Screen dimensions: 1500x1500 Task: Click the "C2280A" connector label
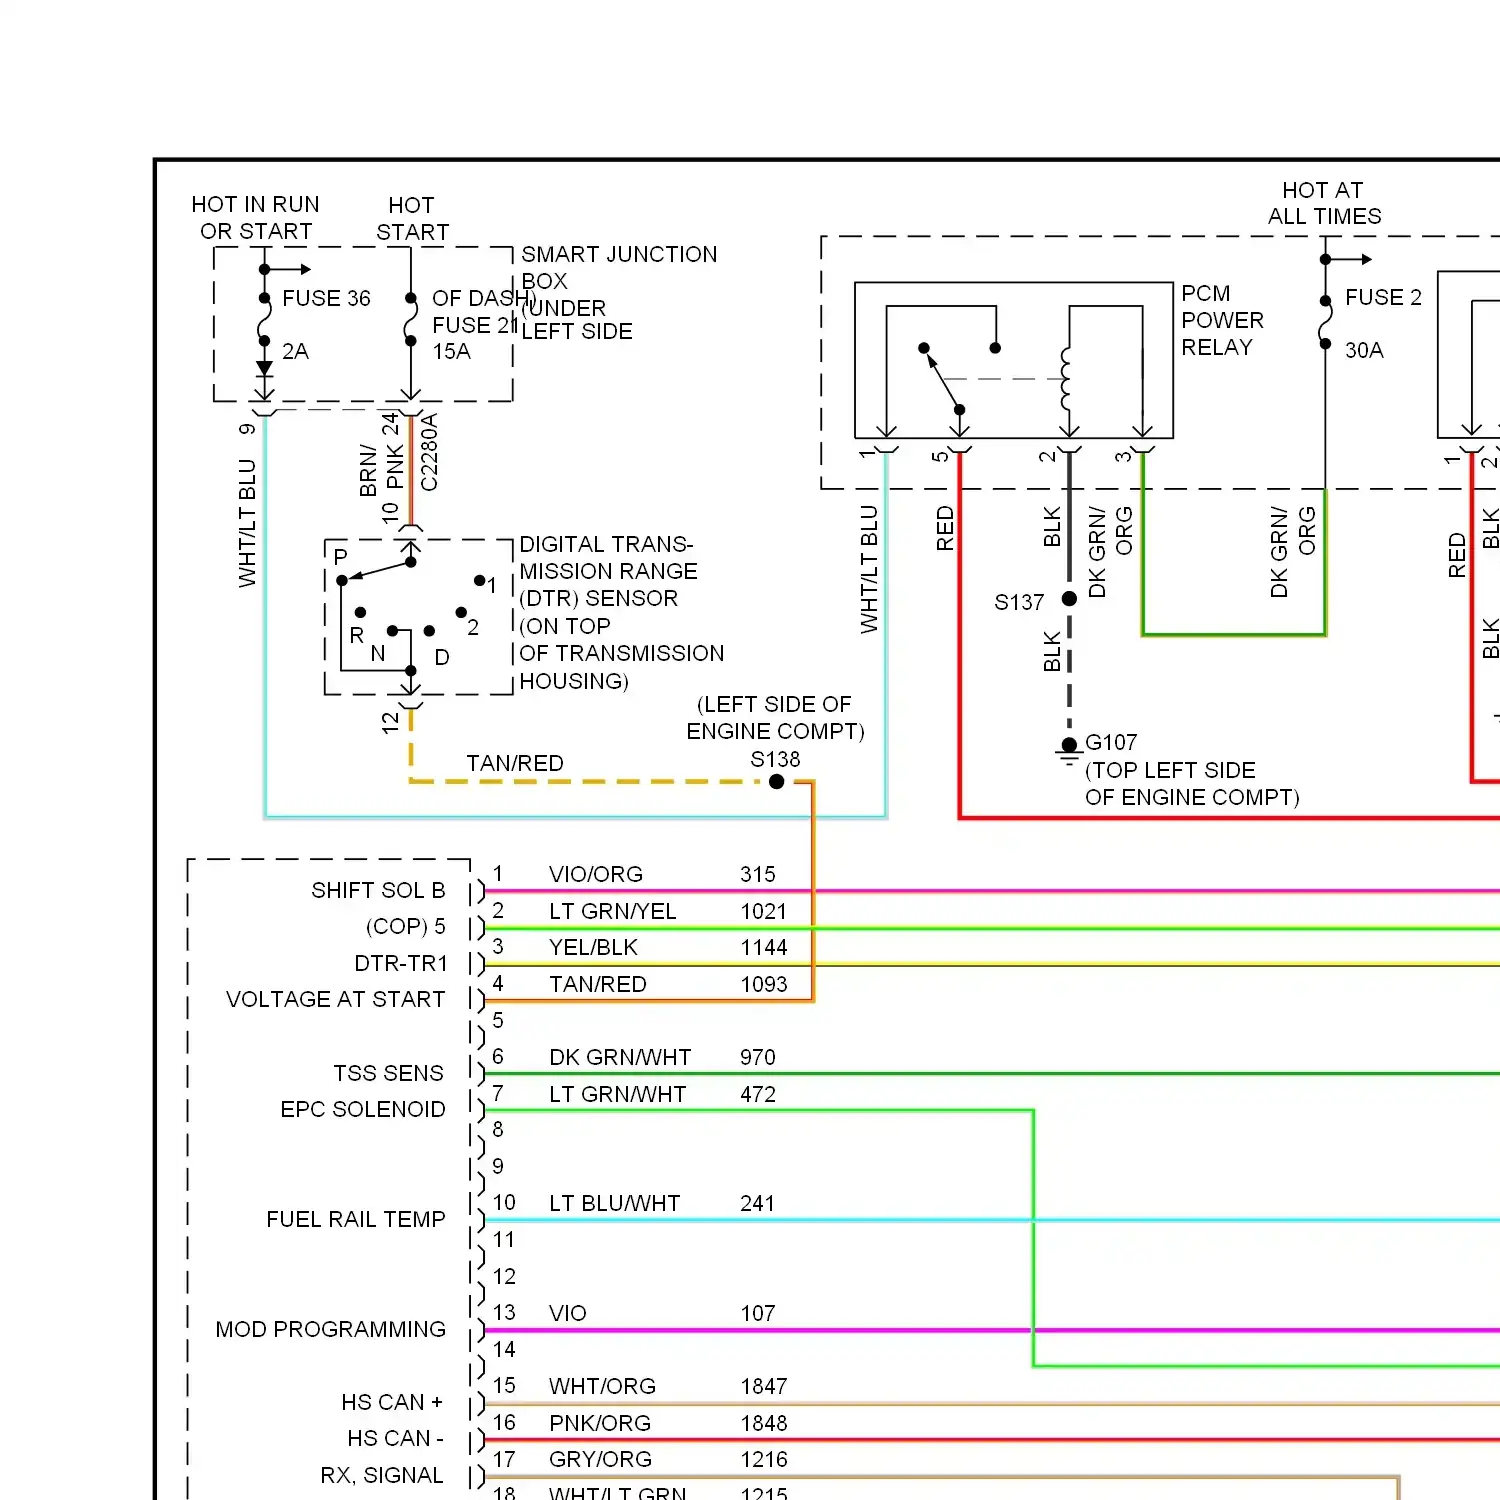pos(429,452)
